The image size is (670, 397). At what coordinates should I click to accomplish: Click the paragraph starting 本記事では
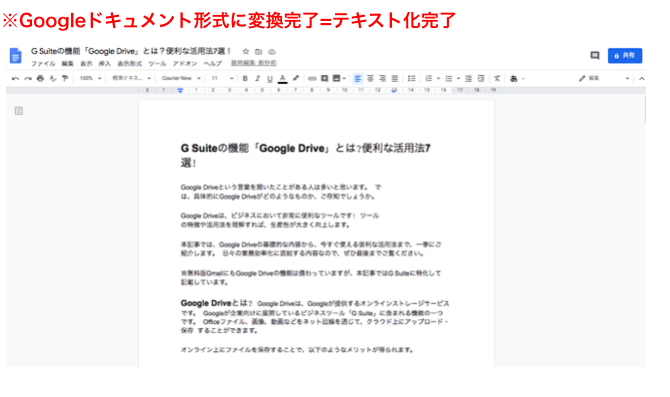(311, 249)
